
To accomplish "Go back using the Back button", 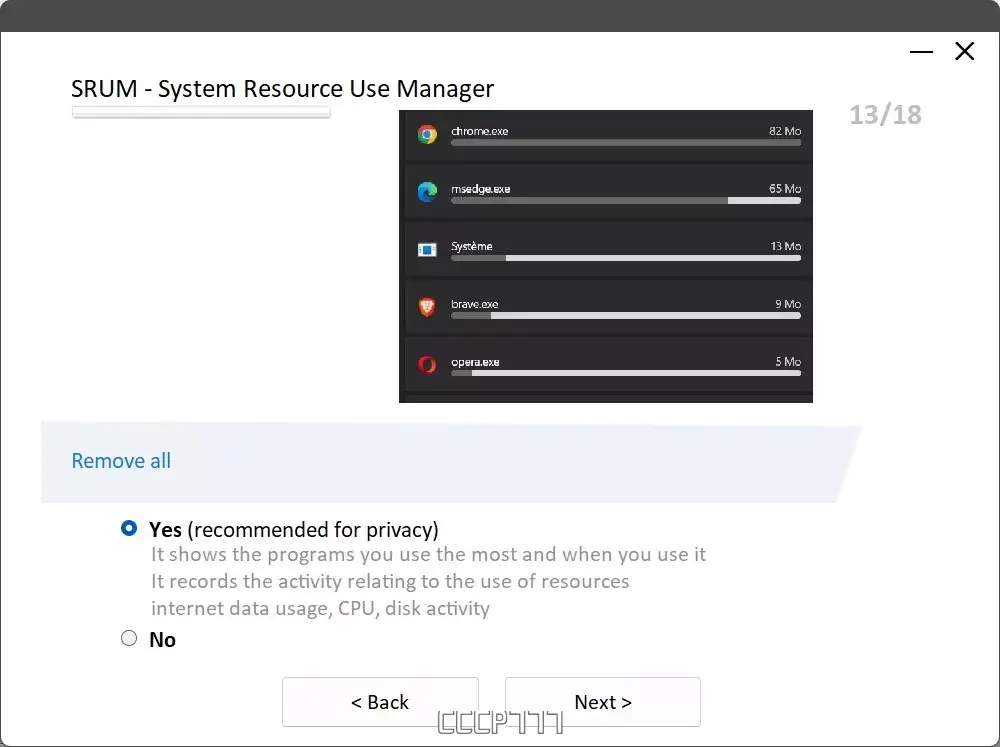I will coord(380,702).
